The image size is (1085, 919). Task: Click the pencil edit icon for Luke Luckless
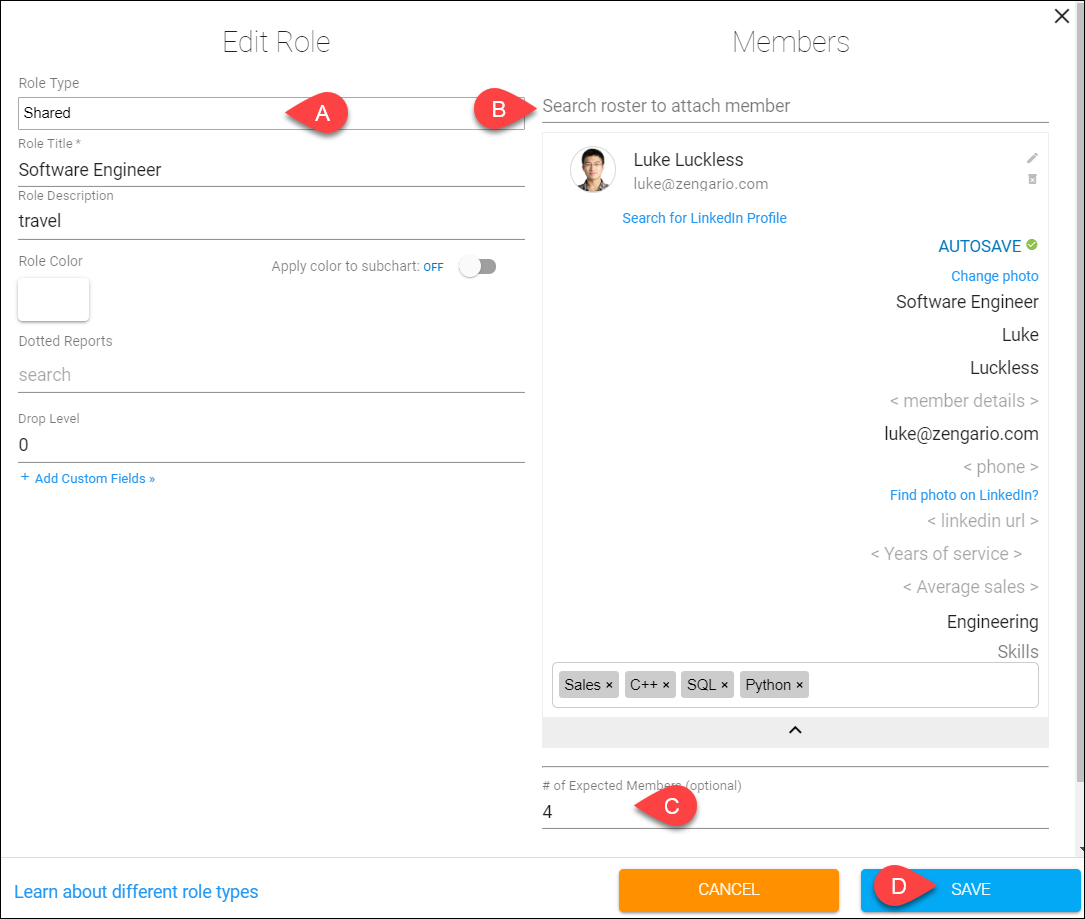tap(1032, 158)
